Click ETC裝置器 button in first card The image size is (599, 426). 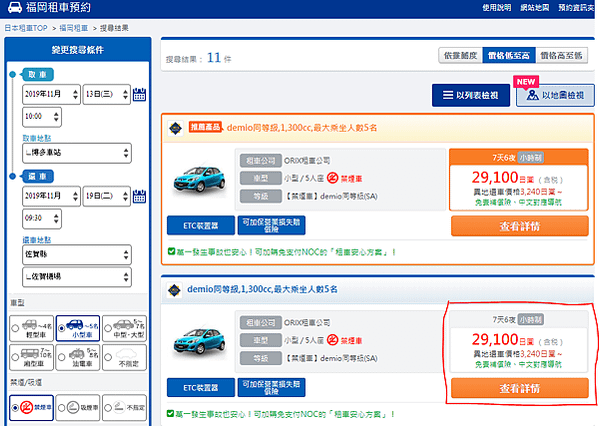click(x=201, y=225)
